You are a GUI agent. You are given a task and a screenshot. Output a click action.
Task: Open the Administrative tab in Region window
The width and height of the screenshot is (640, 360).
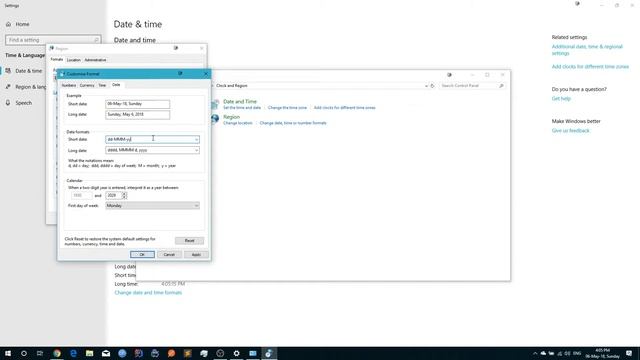click(95, 60)
